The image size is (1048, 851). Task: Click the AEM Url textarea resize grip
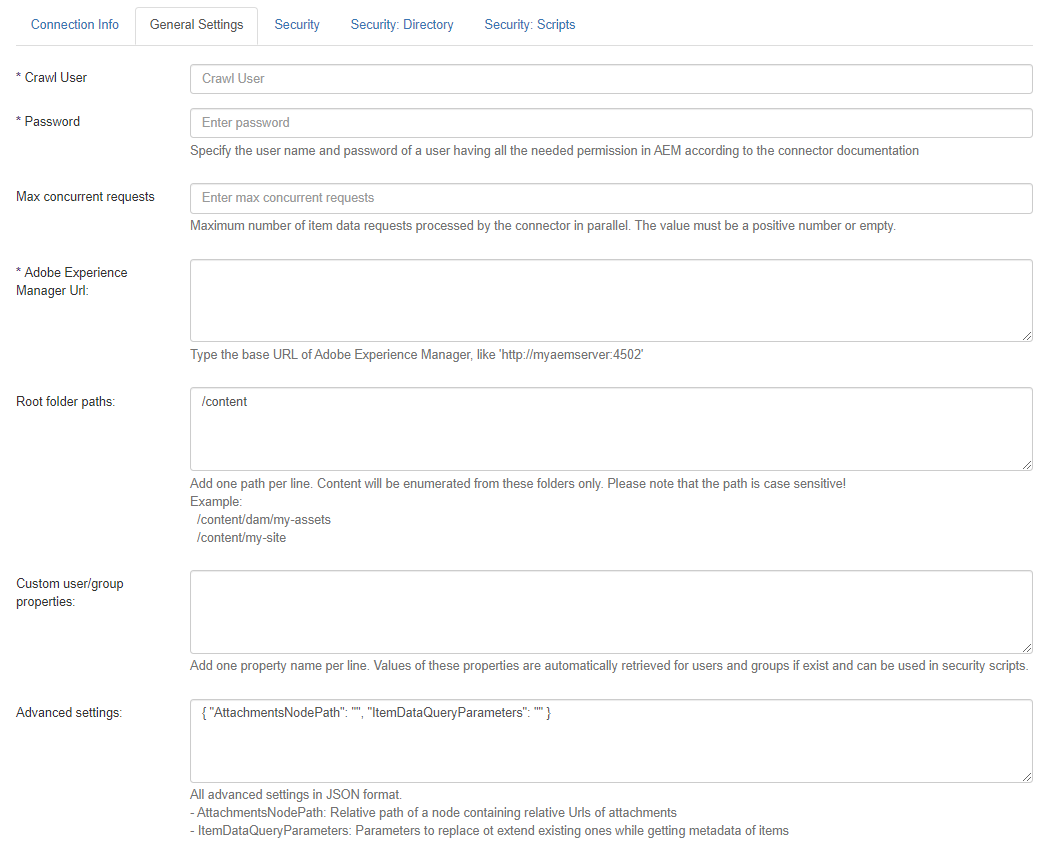tap(1027, 336)
